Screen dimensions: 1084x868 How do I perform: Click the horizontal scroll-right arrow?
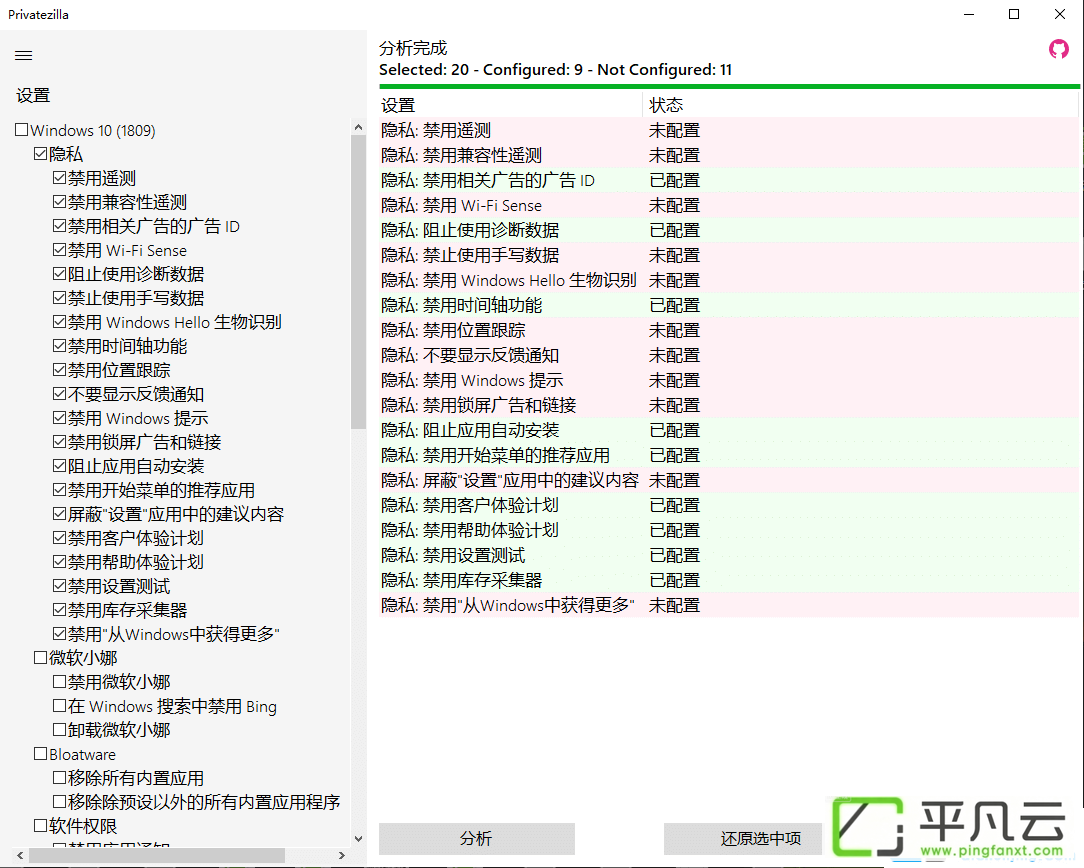coord(342,856)
